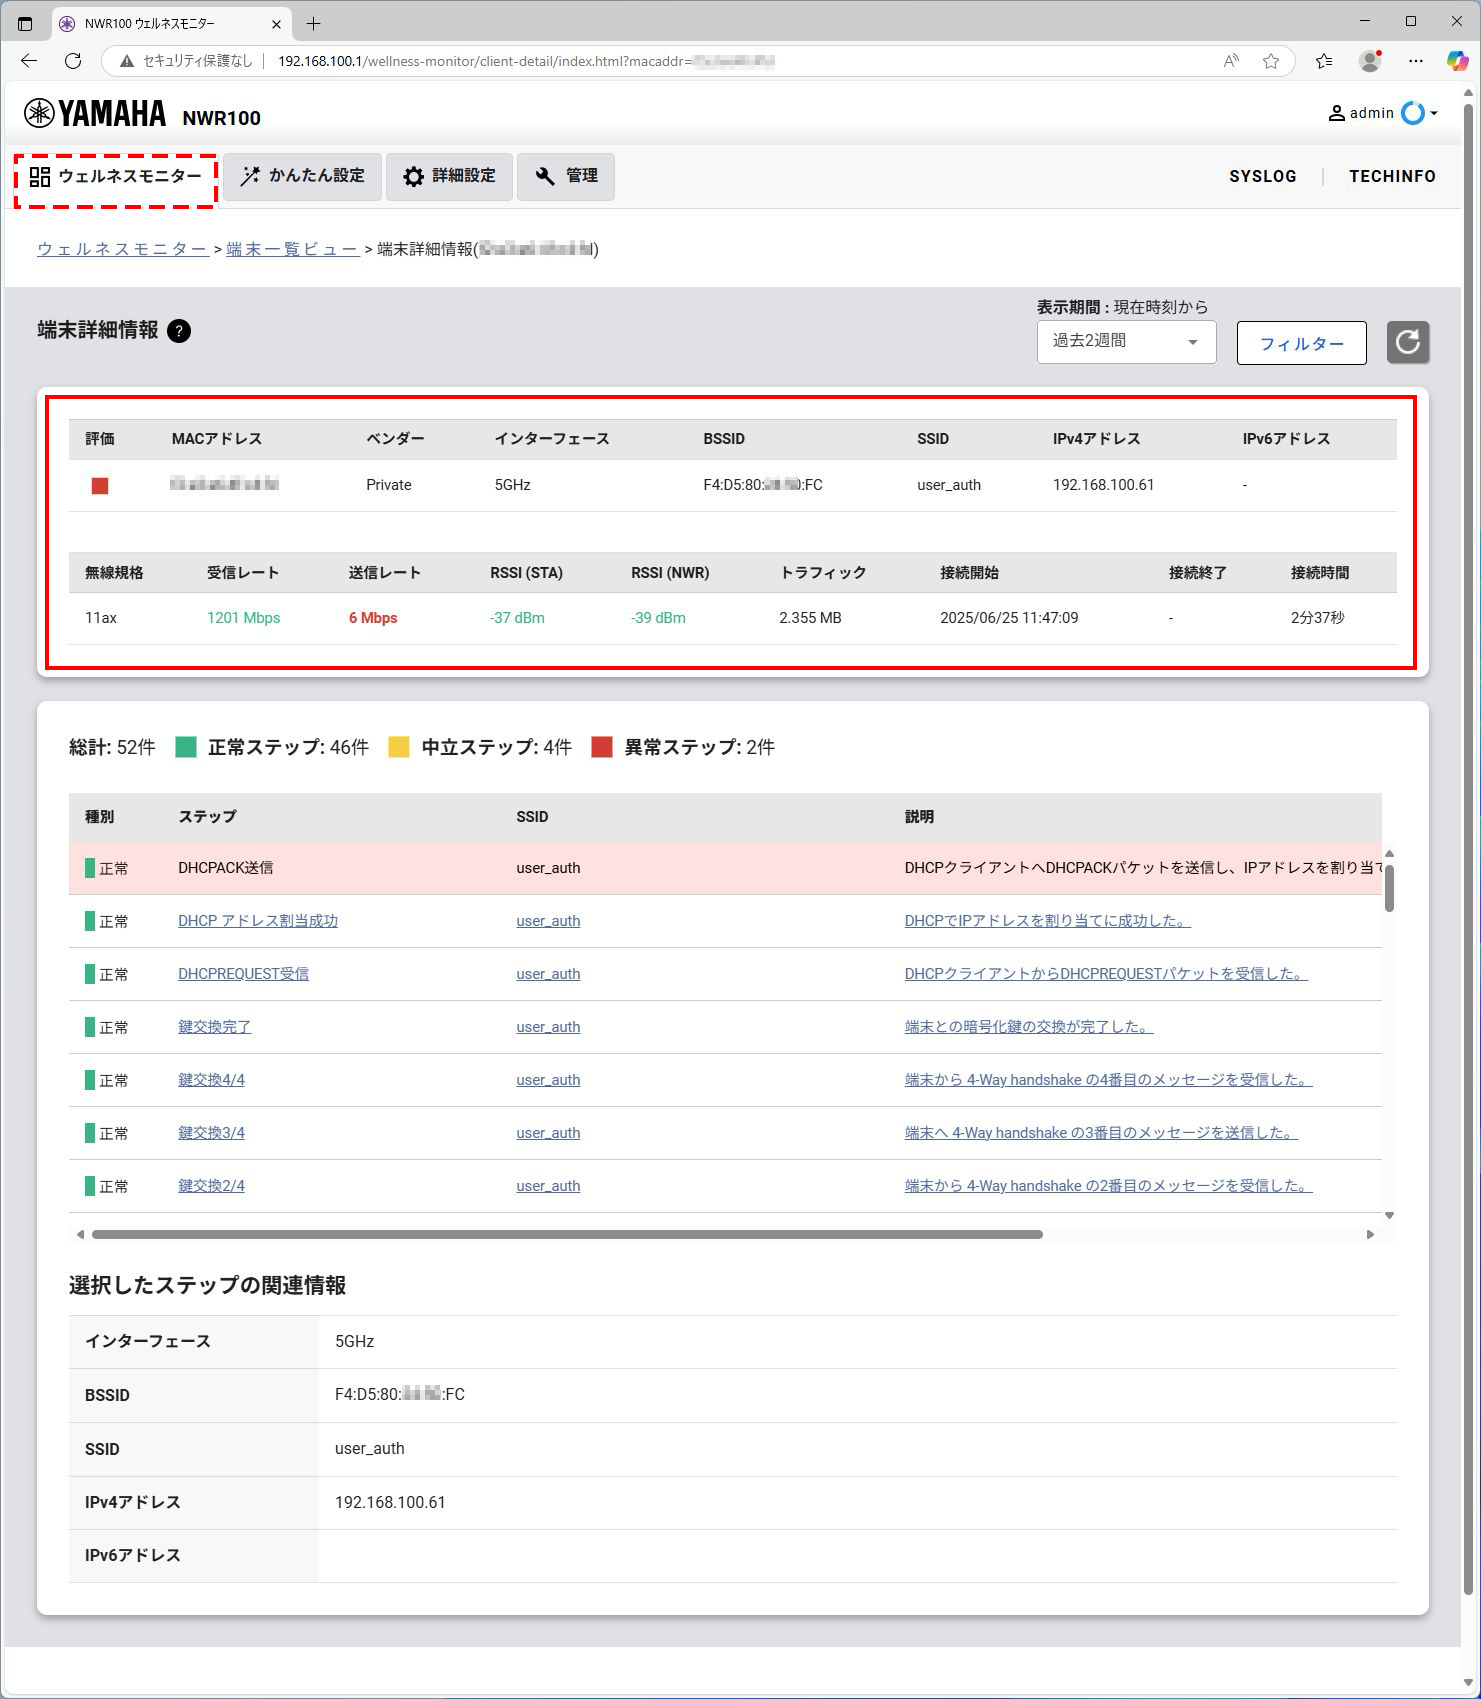This screenshot has width=1481, height=1699.
Task: Go back with the browser back arrow
Action: click(x=29, y=61)
